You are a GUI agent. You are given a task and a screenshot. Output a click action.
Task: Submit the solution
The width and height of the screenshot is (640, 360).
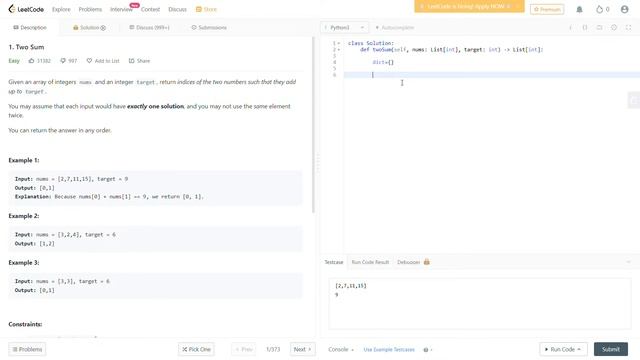coord(611,349)
